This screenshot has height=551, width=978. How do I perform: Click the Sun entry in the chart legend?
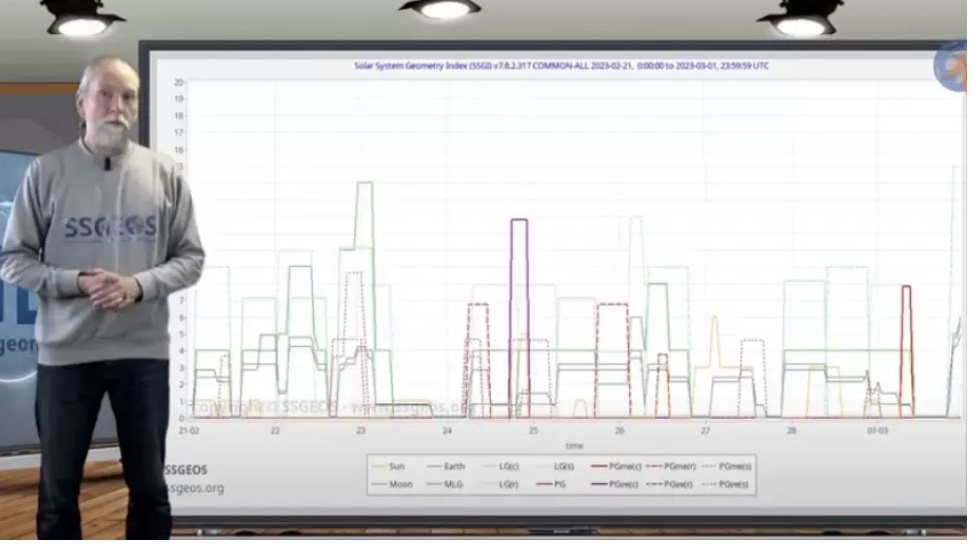[389, 467]
